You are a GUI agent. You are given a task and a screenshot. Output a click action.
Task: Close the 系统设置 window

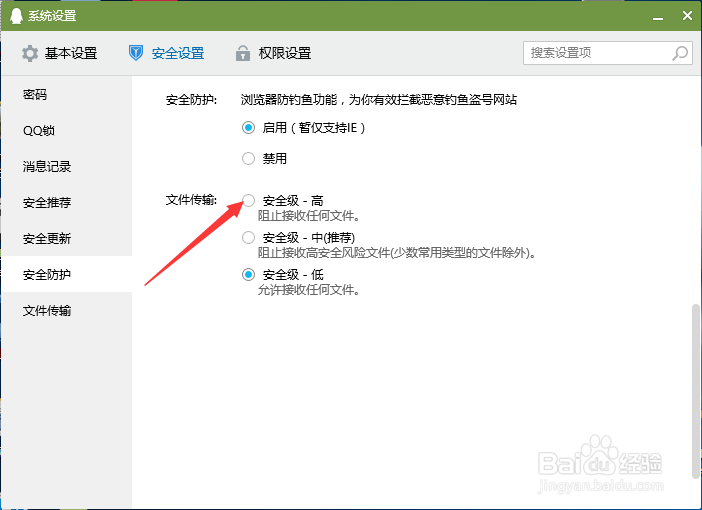687,16
